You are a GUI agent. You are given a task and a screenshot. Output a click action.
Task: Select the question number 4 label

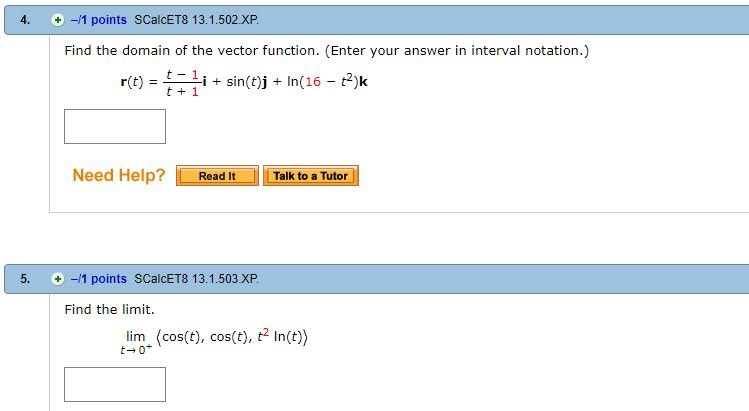[25, 21]
